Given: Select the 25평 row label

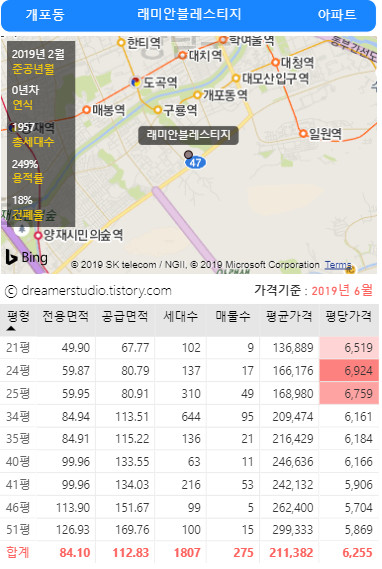Looking at the screenshot, I should tap(18, 393).
